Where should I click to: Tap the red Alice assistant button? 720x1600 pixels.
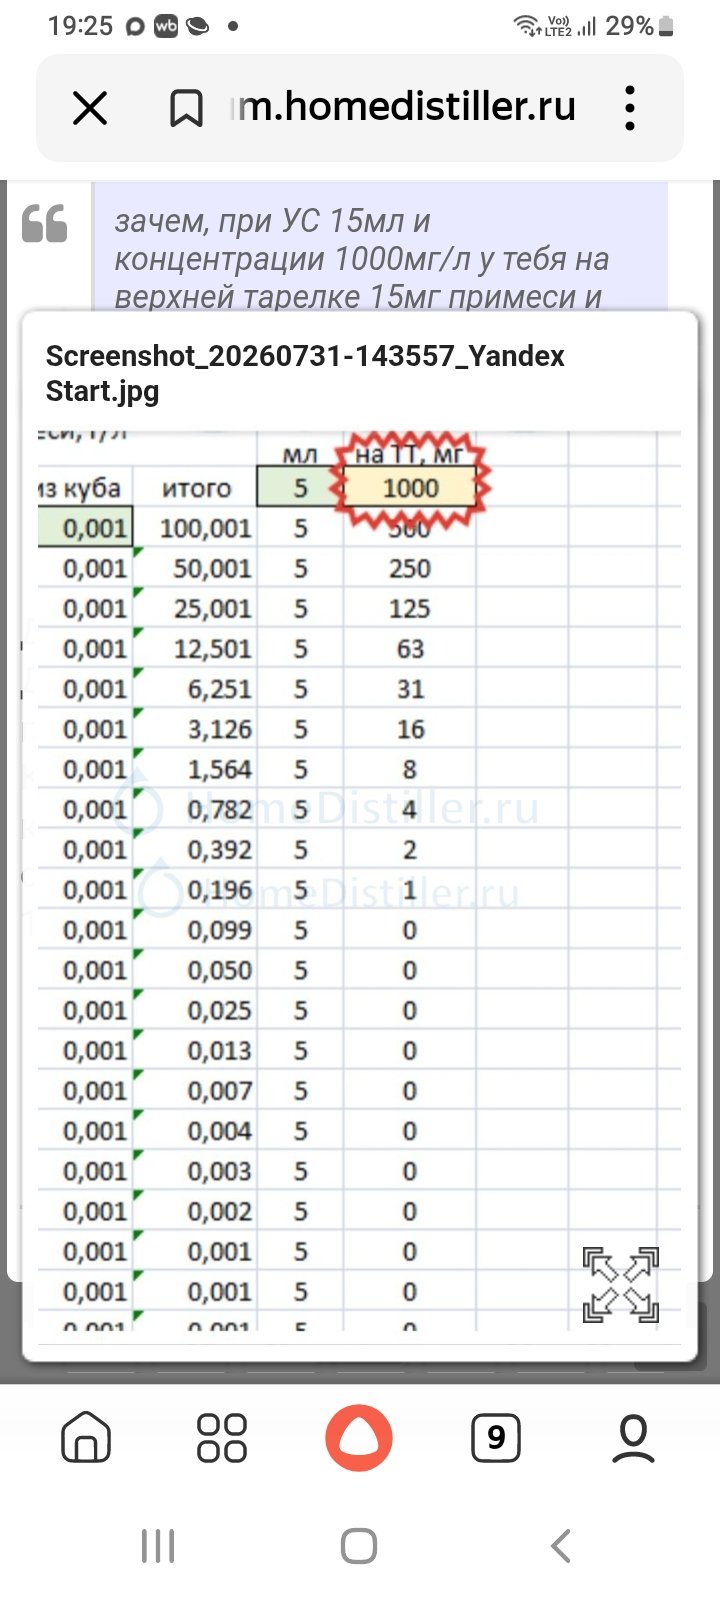(359, 1438)
